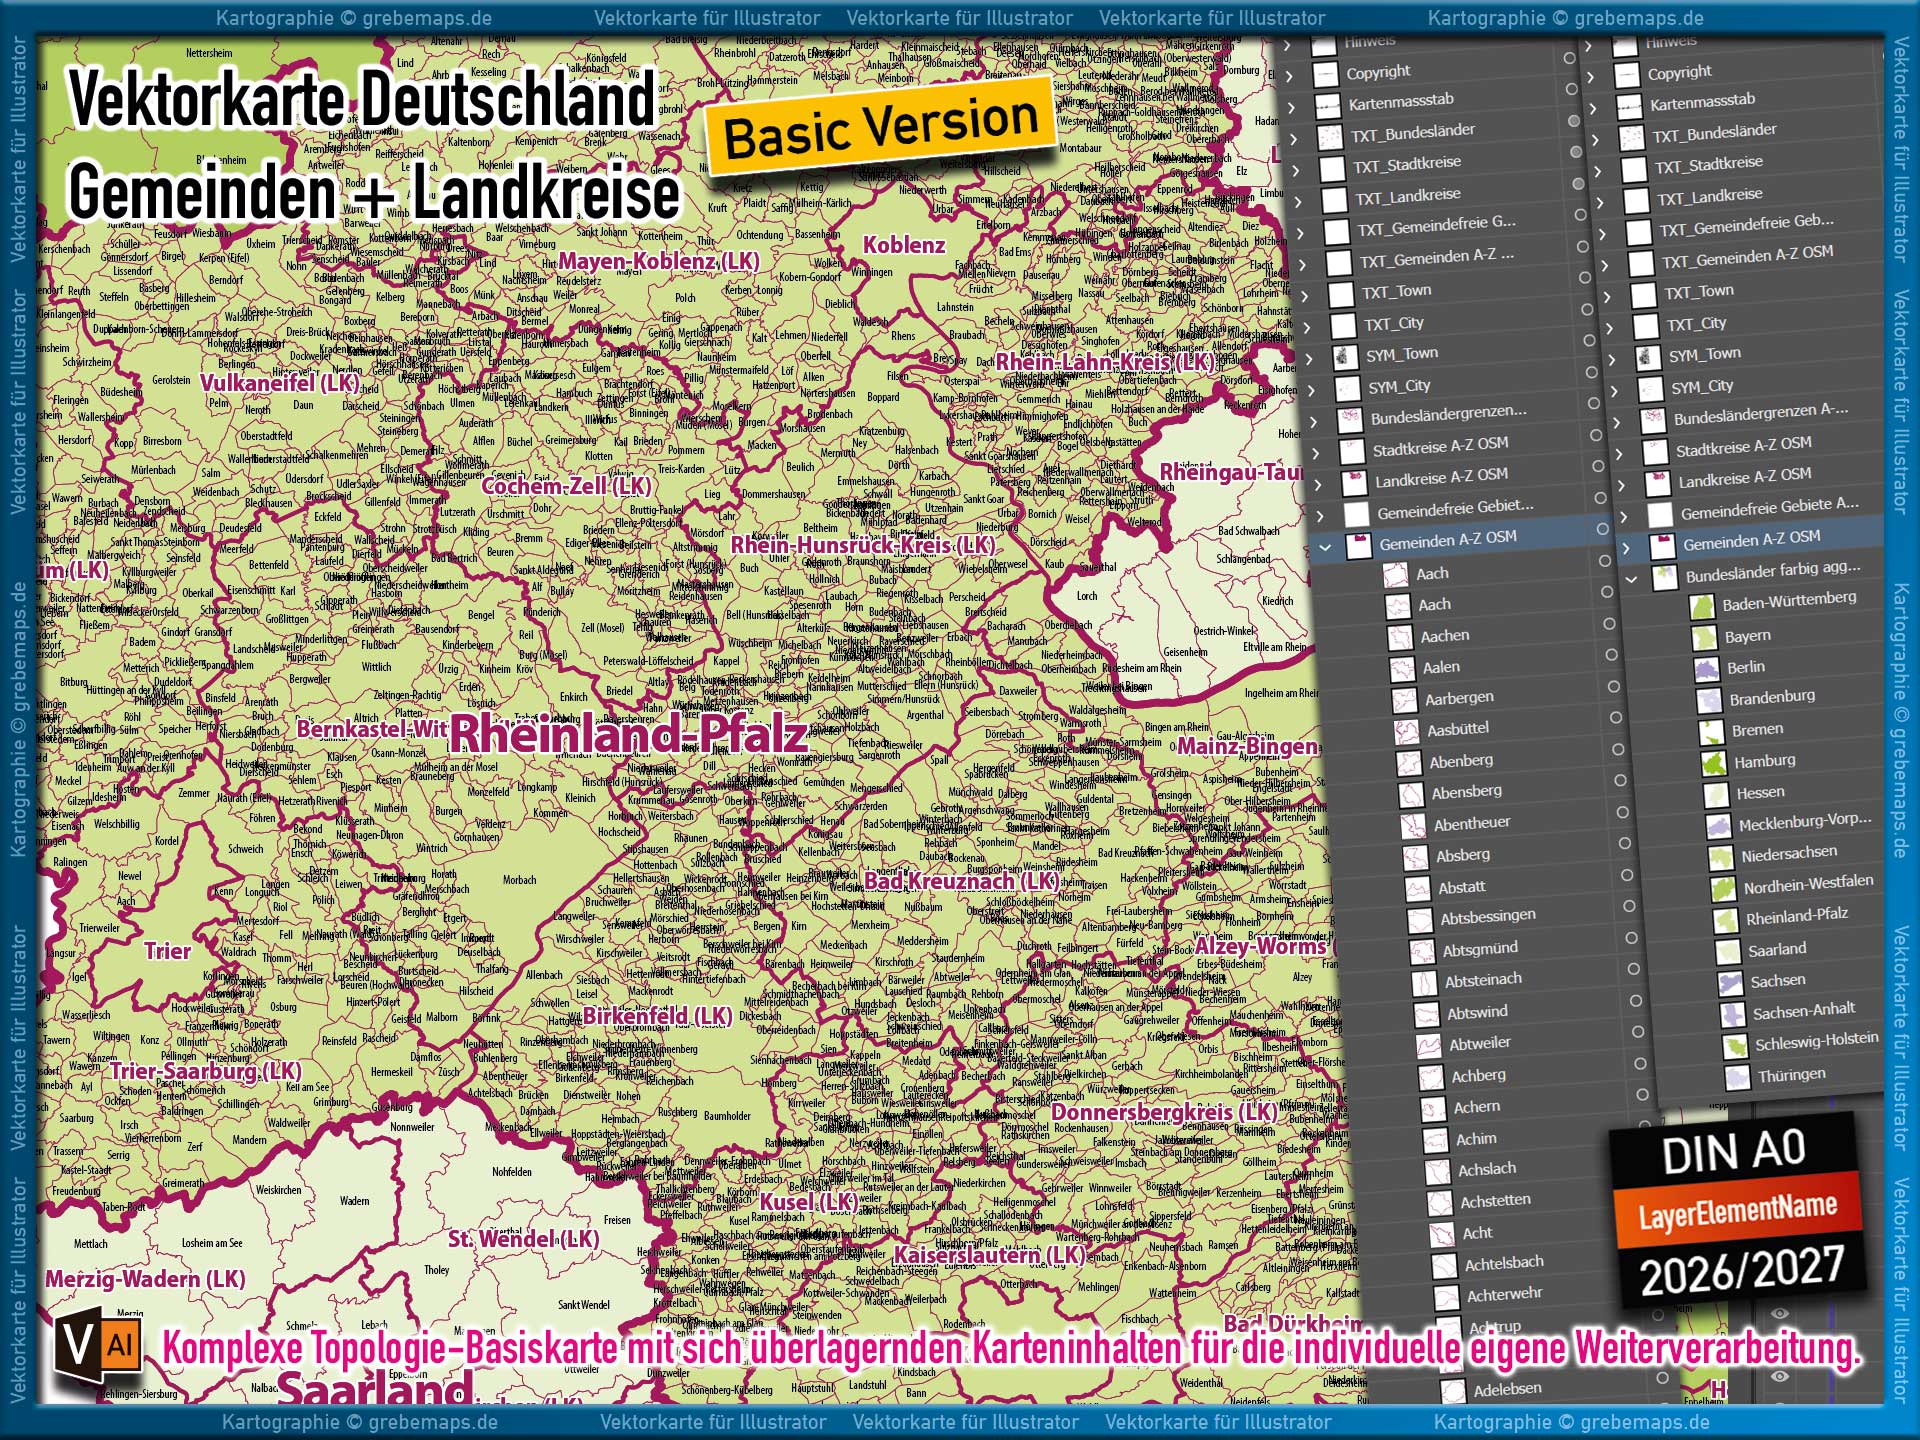The image size is (1920, 1440).
Task: Click the Abentheuer sublayer thumbnail
Action: 1413,826
